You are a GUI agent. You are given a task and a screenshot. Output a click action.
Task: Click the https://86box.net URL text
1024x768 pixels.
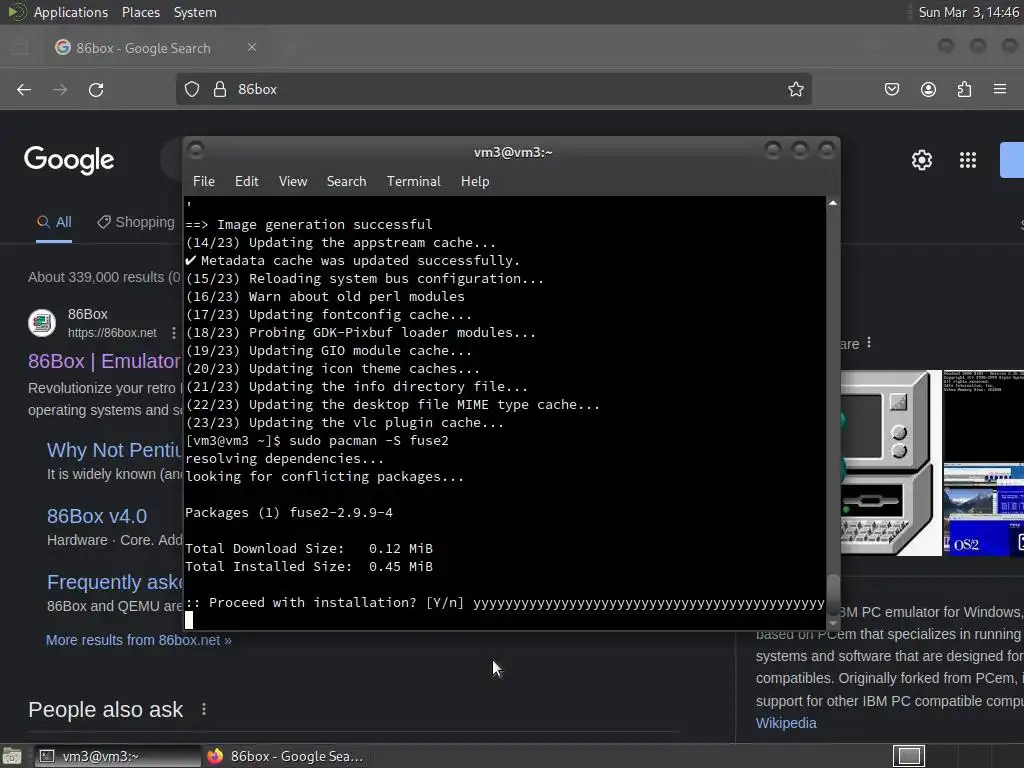click(x=112, y=333)
